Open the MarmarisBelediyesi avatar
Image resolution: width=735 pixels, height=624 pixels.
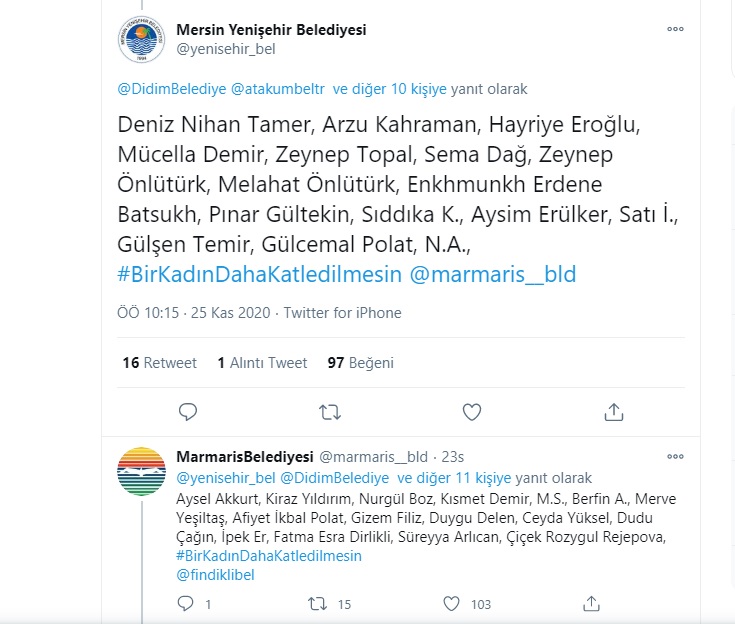click(141, 471)
